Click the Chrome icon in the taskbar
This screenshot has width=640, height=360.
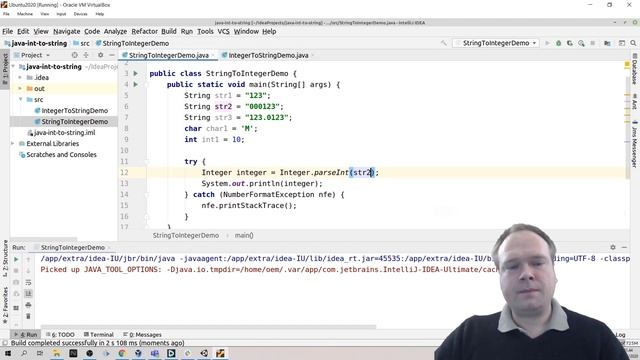tap(122, 353)
